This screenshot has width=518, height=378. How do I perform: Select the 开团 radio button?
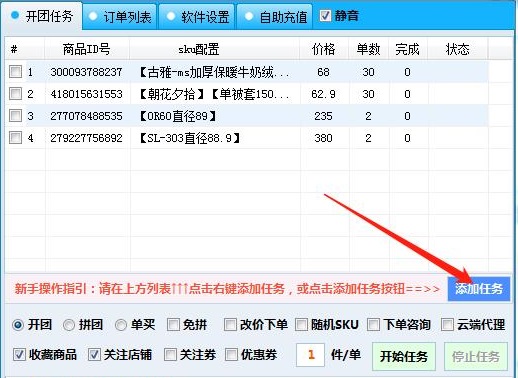pos(18,325)
